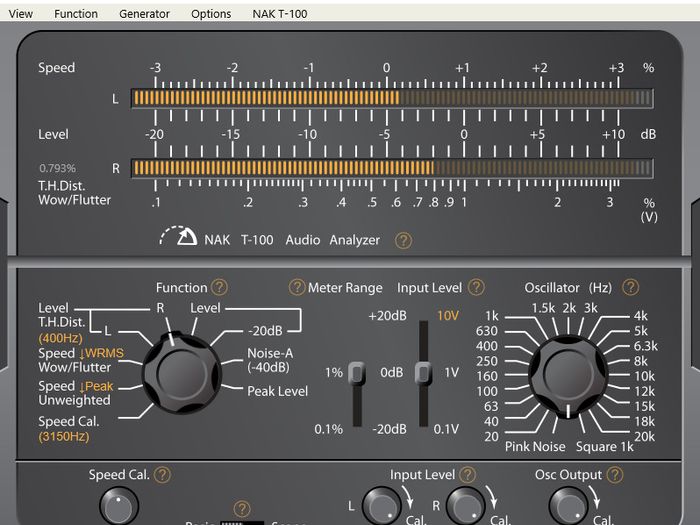Click help icon beside Osc Output
700x525 pixels.
615,475
